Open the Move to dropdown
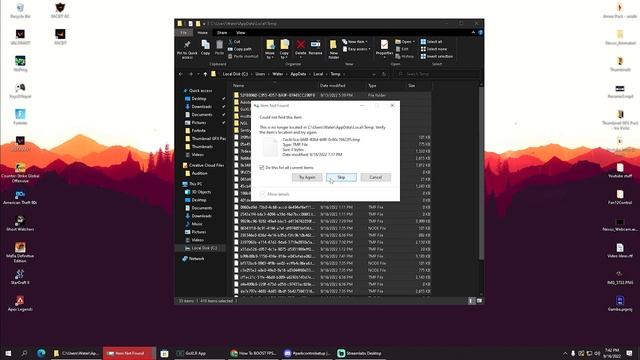The width and height of the screenshot is (640, 360). (270, 49)
